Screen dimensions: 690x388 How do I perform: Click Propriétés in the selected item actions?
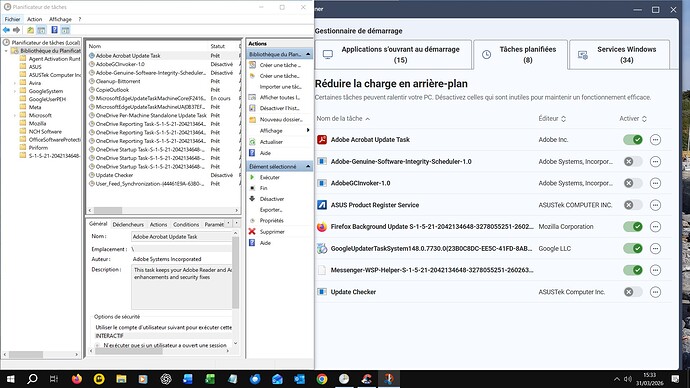point(272,220)
